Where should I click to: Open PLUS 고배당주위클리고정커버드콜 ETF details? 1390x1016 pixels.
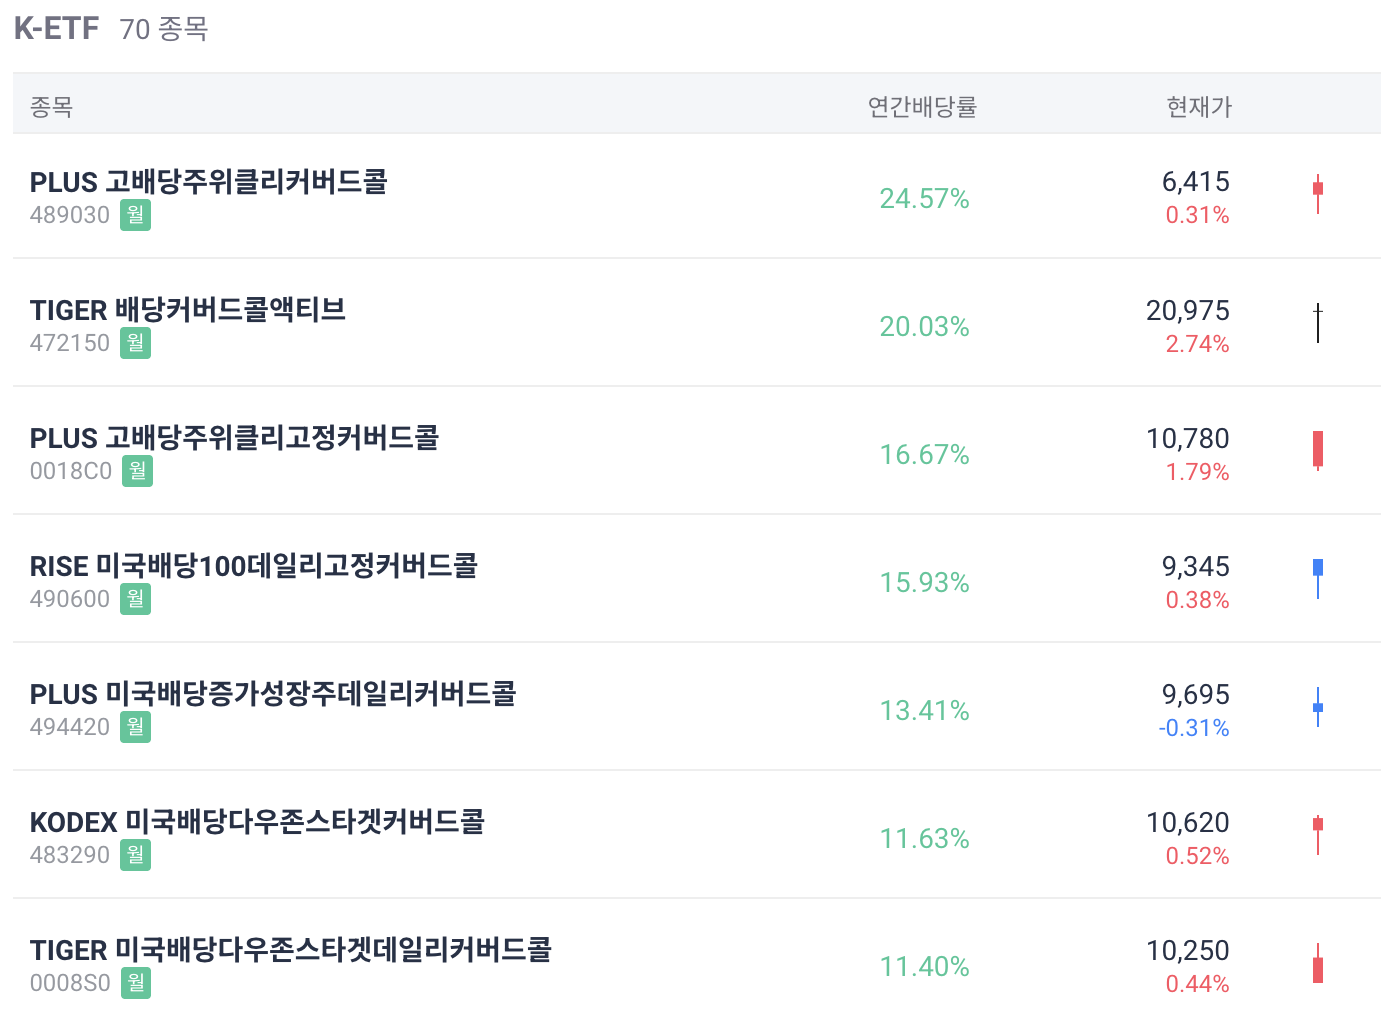point(234,438)
